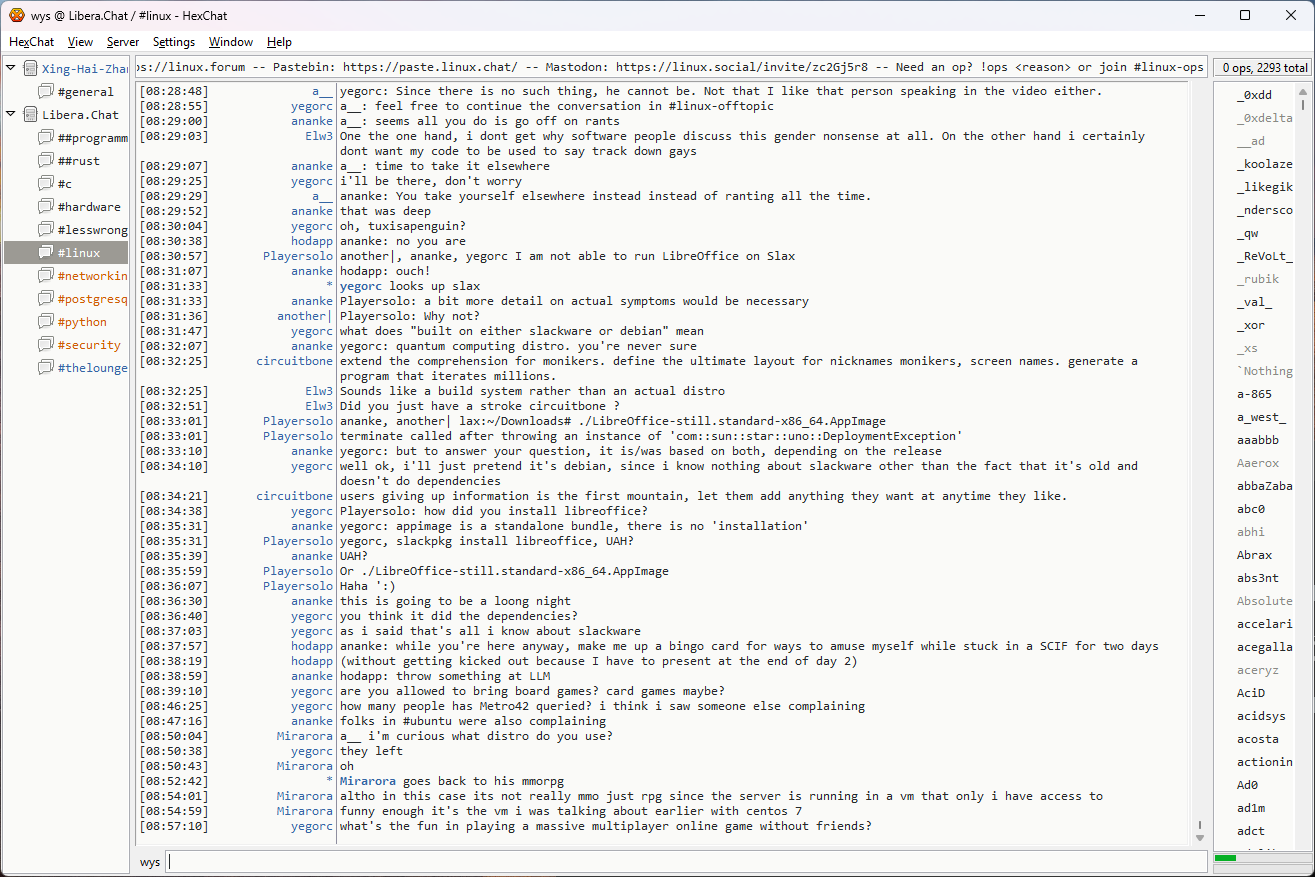Viewport: 1315px width, 877px height.
Task: Collapse the Libera.Chat server tree
Action: pyautogui.click(x=11, y=115)
